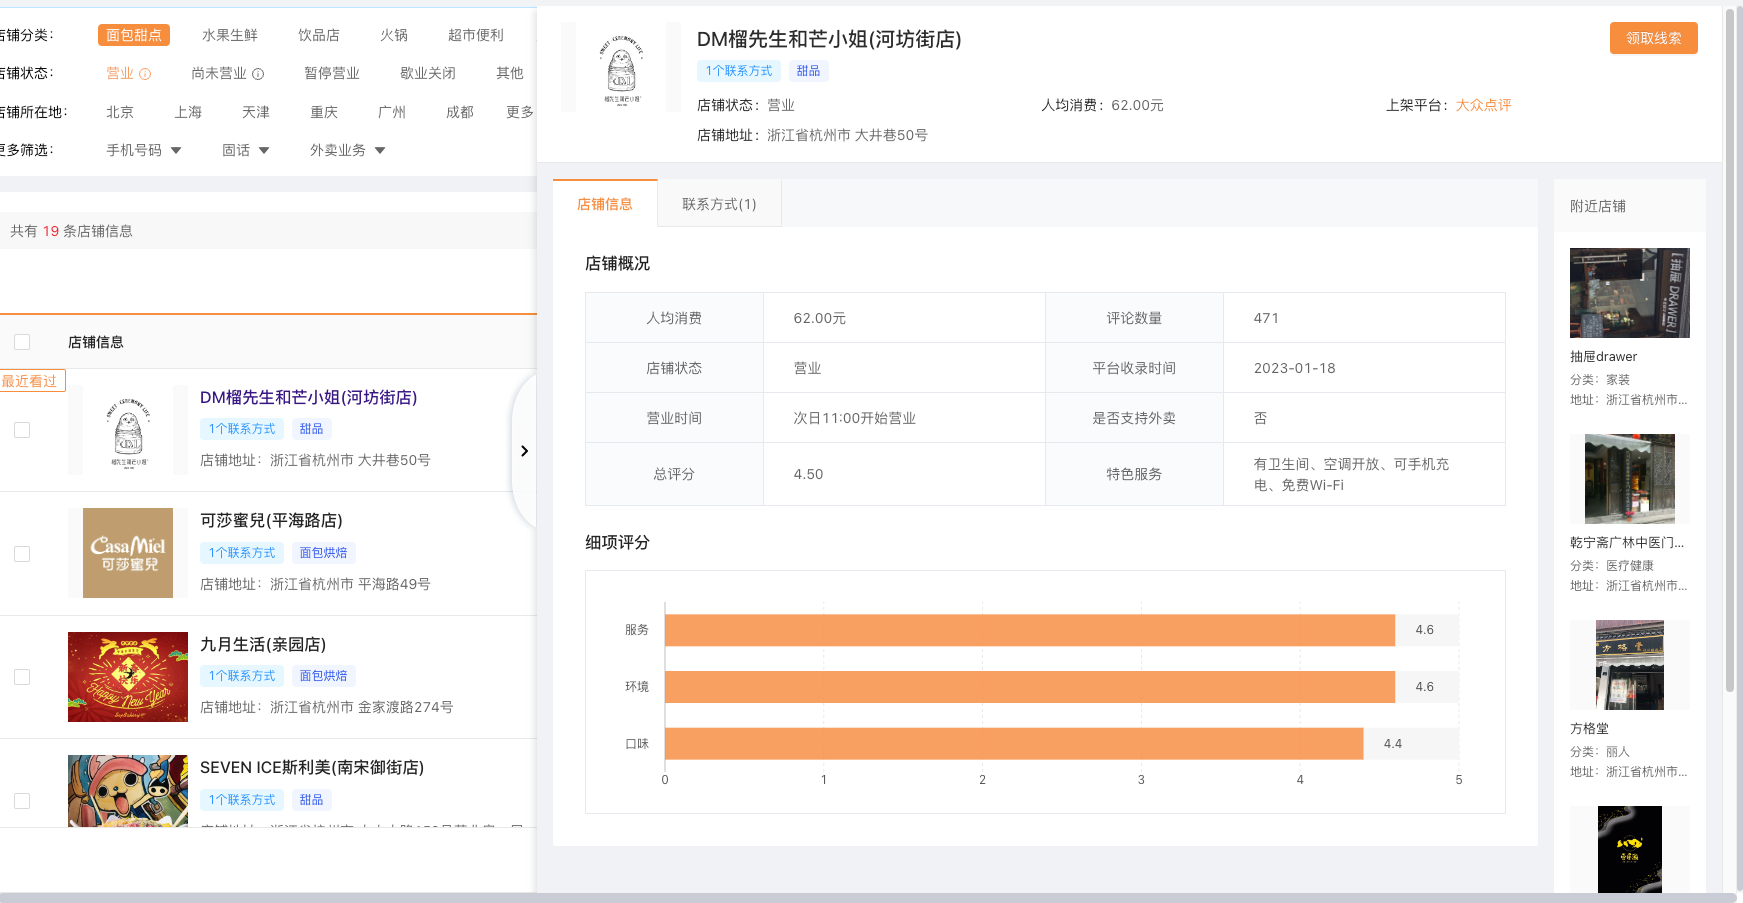Expand 更多 city options
The image size is (1743, 903).
[520, 112]
